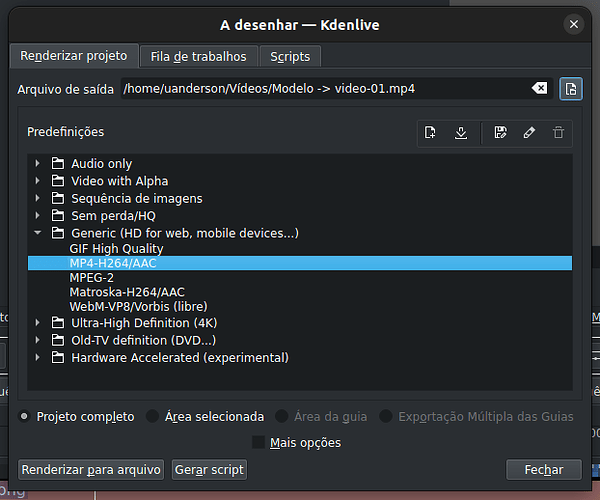Click the Fechar button
This screenshot has height=500, width=600.
click(x=544, y=469)
